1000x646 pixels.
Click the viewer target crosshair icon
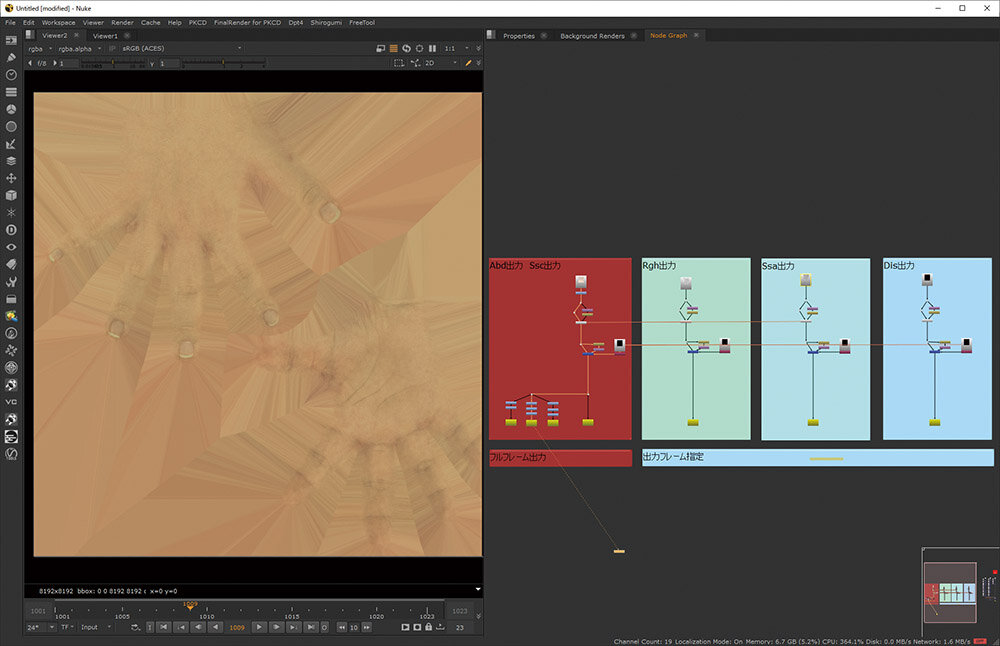(x=419, y=48)
